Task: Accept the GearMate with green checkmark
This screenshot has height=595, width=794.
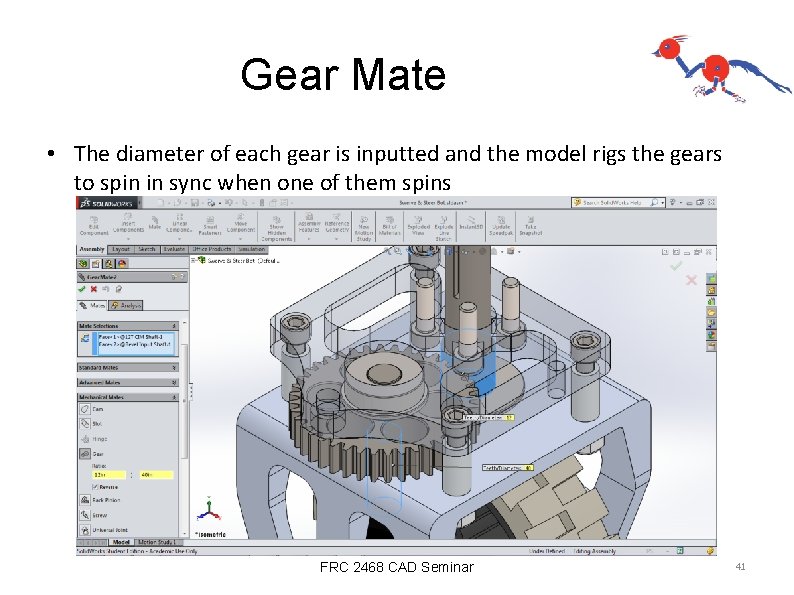Action: [x=82, y=289]
